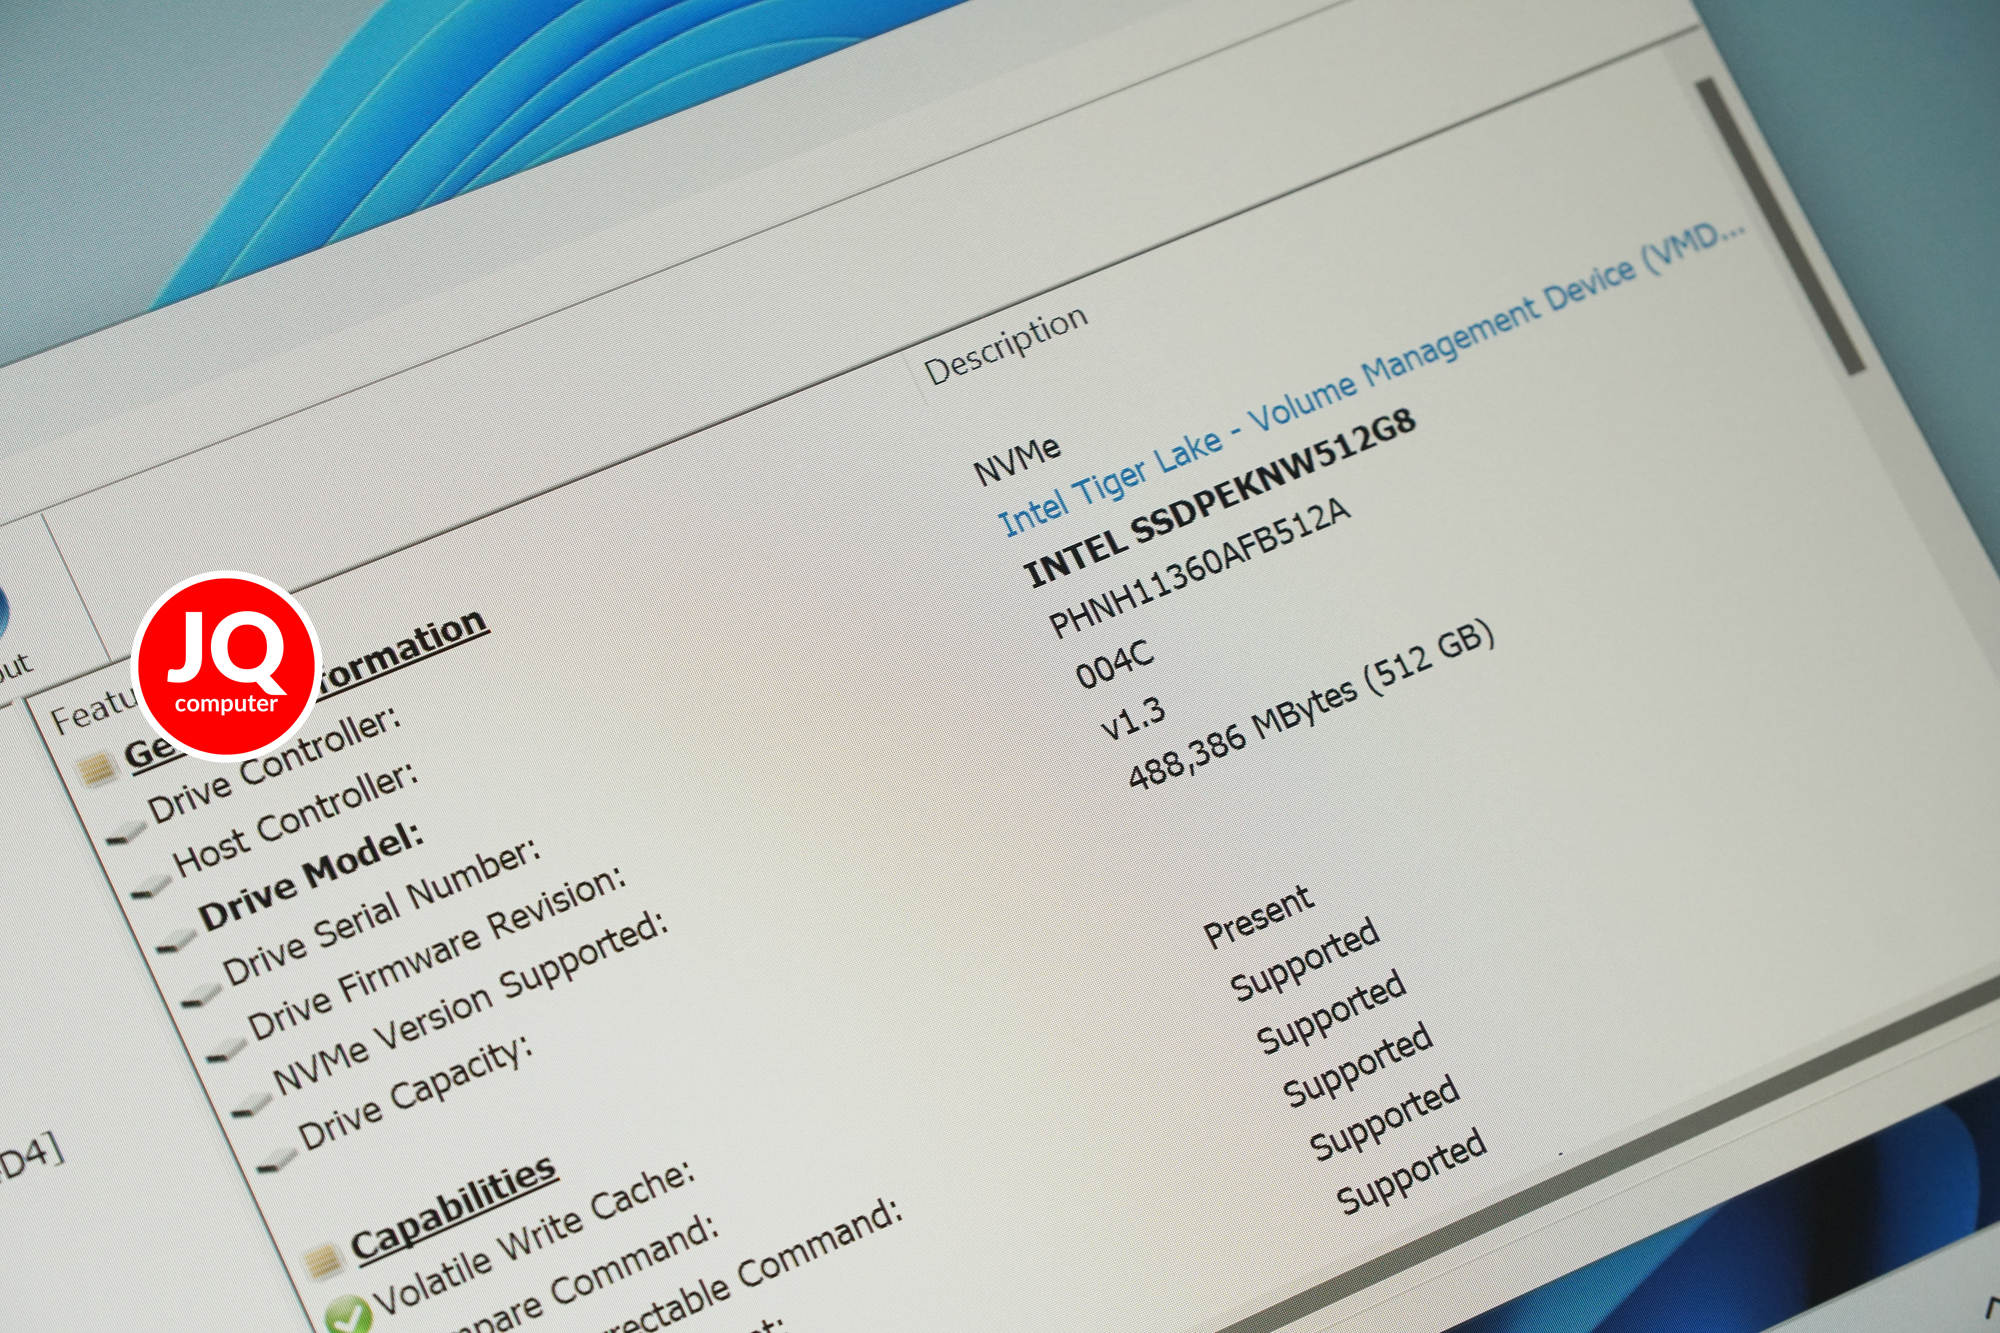Select the Drive Firmware Revision row
This screenshot has height=1333, width=2000.
tap(436, 953)
